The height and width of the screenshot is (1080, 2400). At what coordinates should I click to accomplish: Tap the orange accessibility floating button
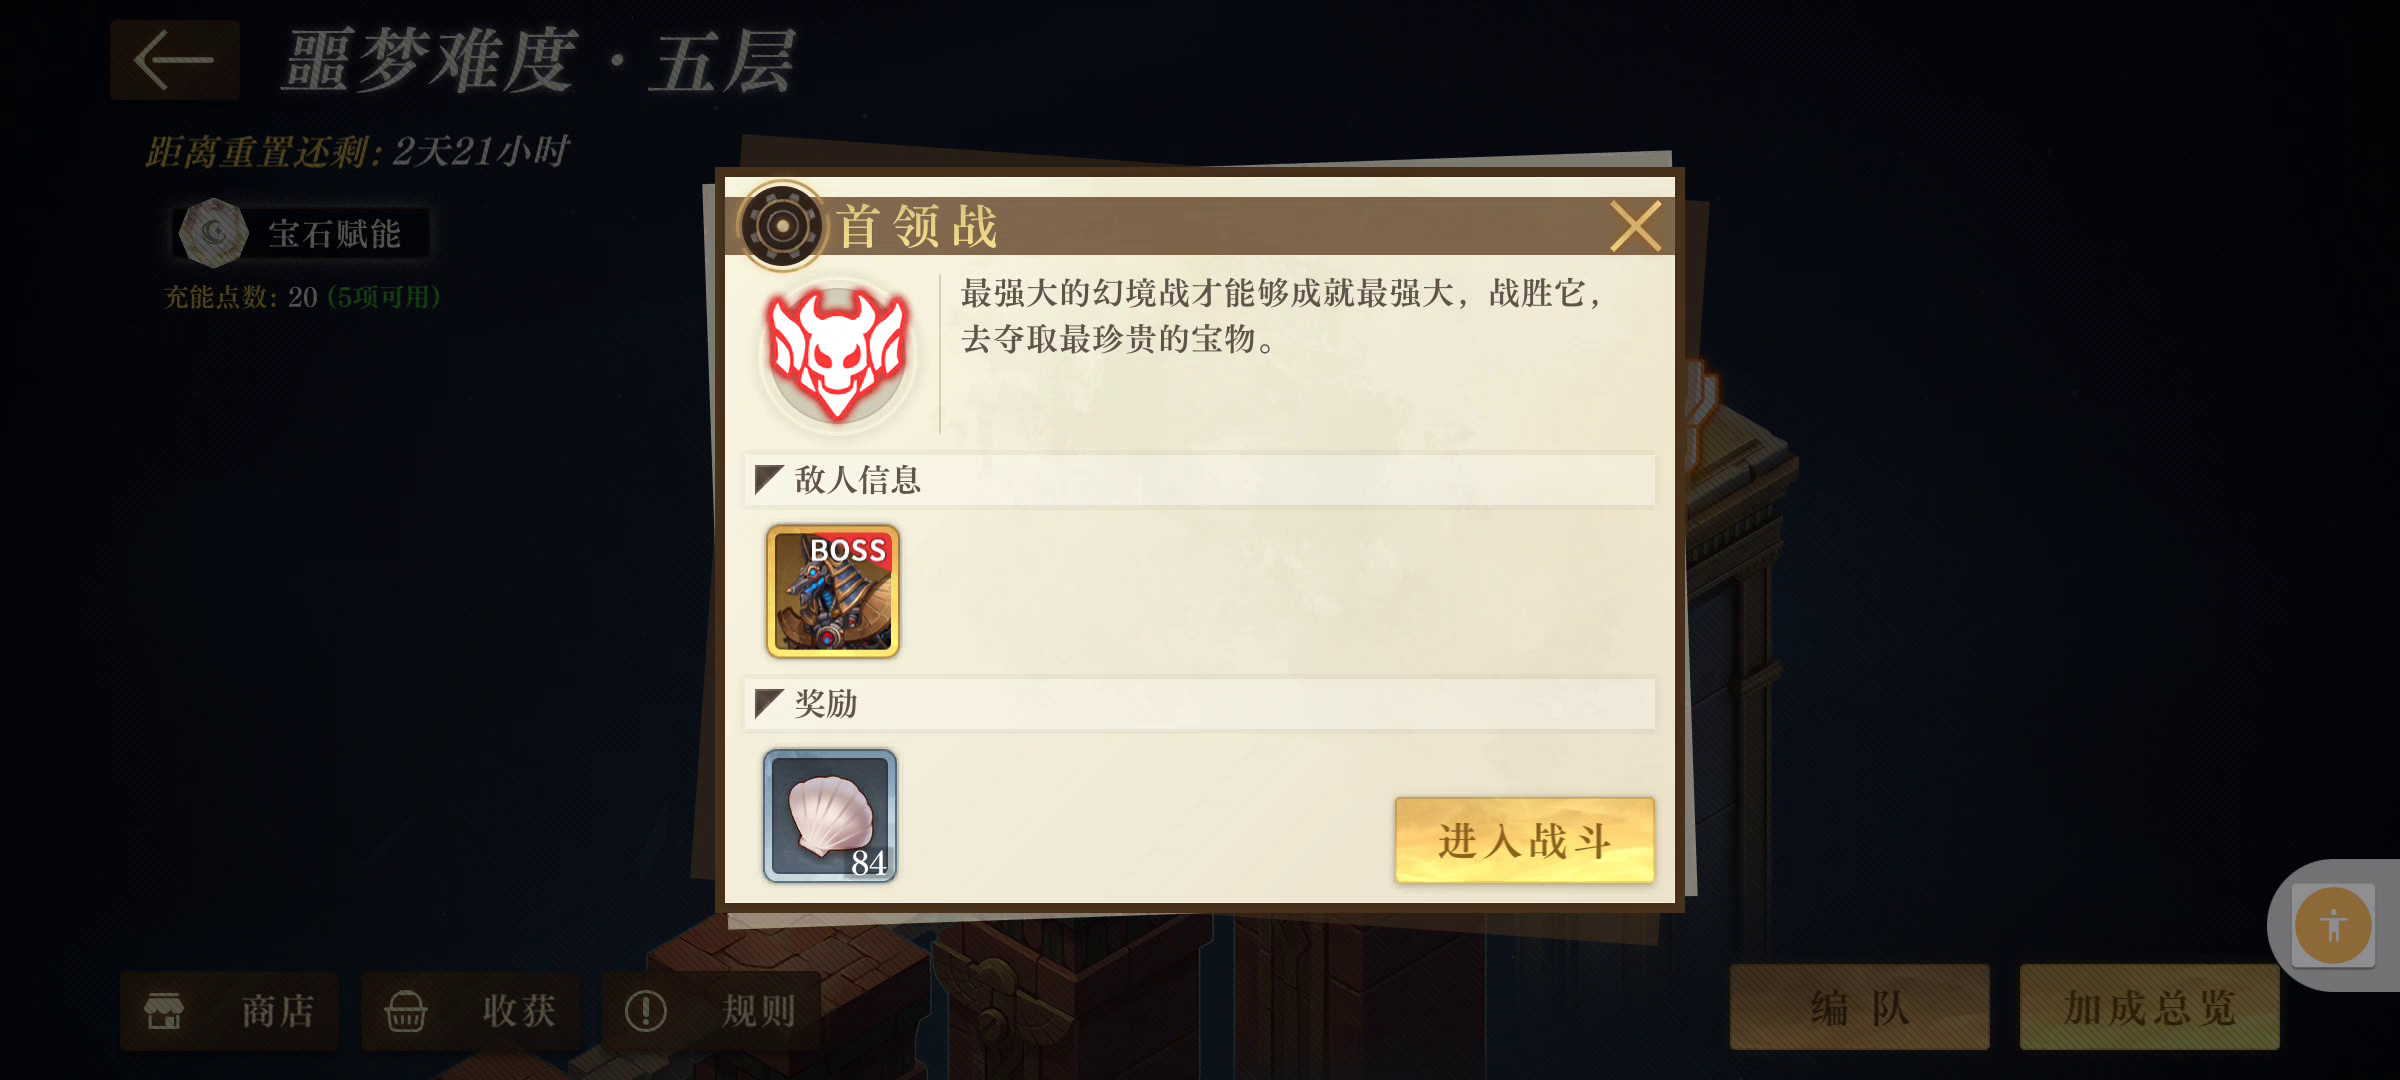click(x=2333, y=926)
